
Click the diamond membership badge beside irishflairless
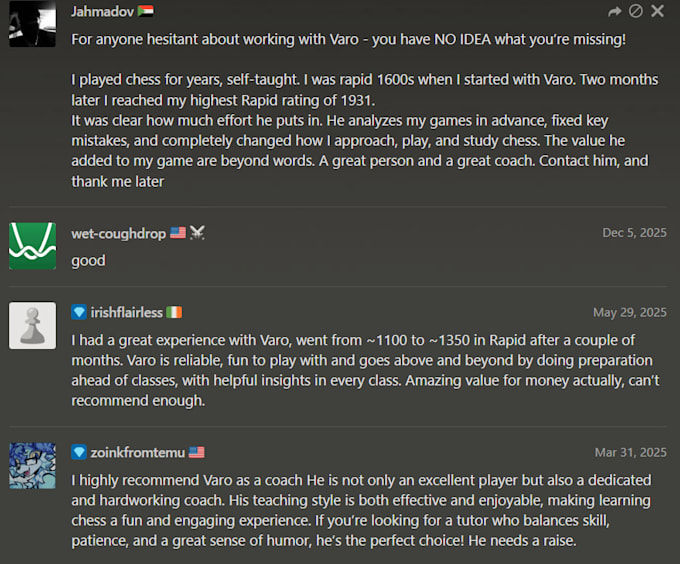(79, 312)
